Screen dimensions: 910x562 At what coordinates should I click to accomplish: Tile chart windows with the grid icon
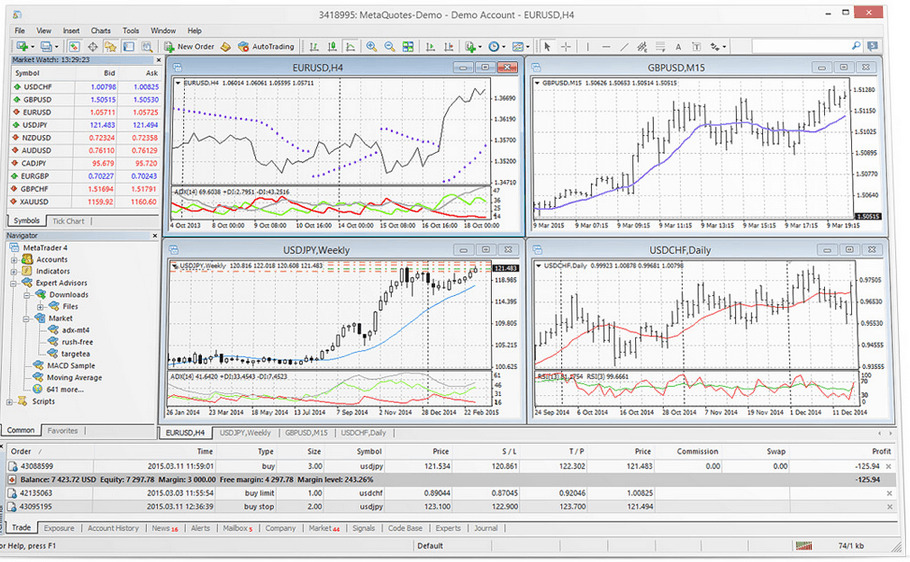pyautogui.click(x=408, y=46)
